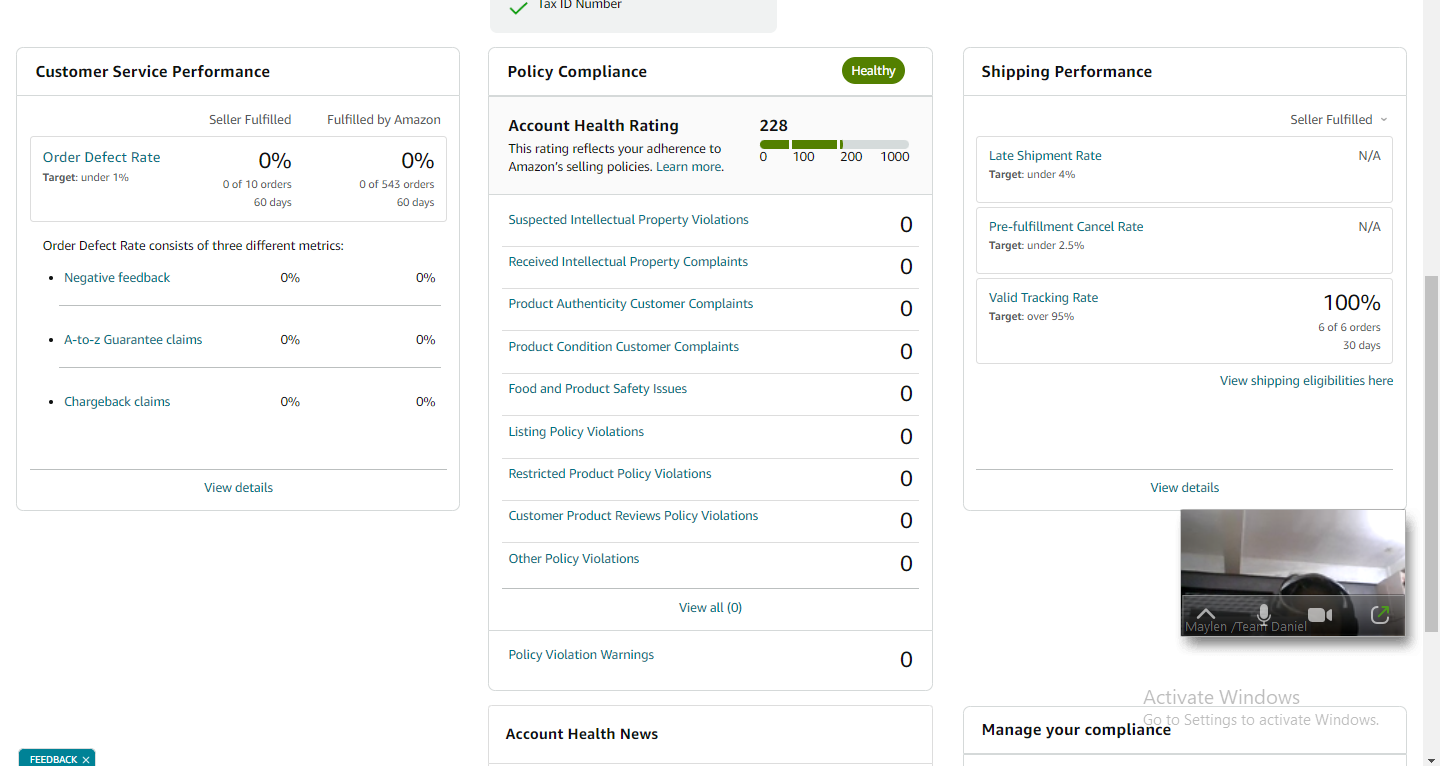Open the Negative feedback metric link
The height and width of the screenshot is (766, 1440).
(x=117, y=278)
